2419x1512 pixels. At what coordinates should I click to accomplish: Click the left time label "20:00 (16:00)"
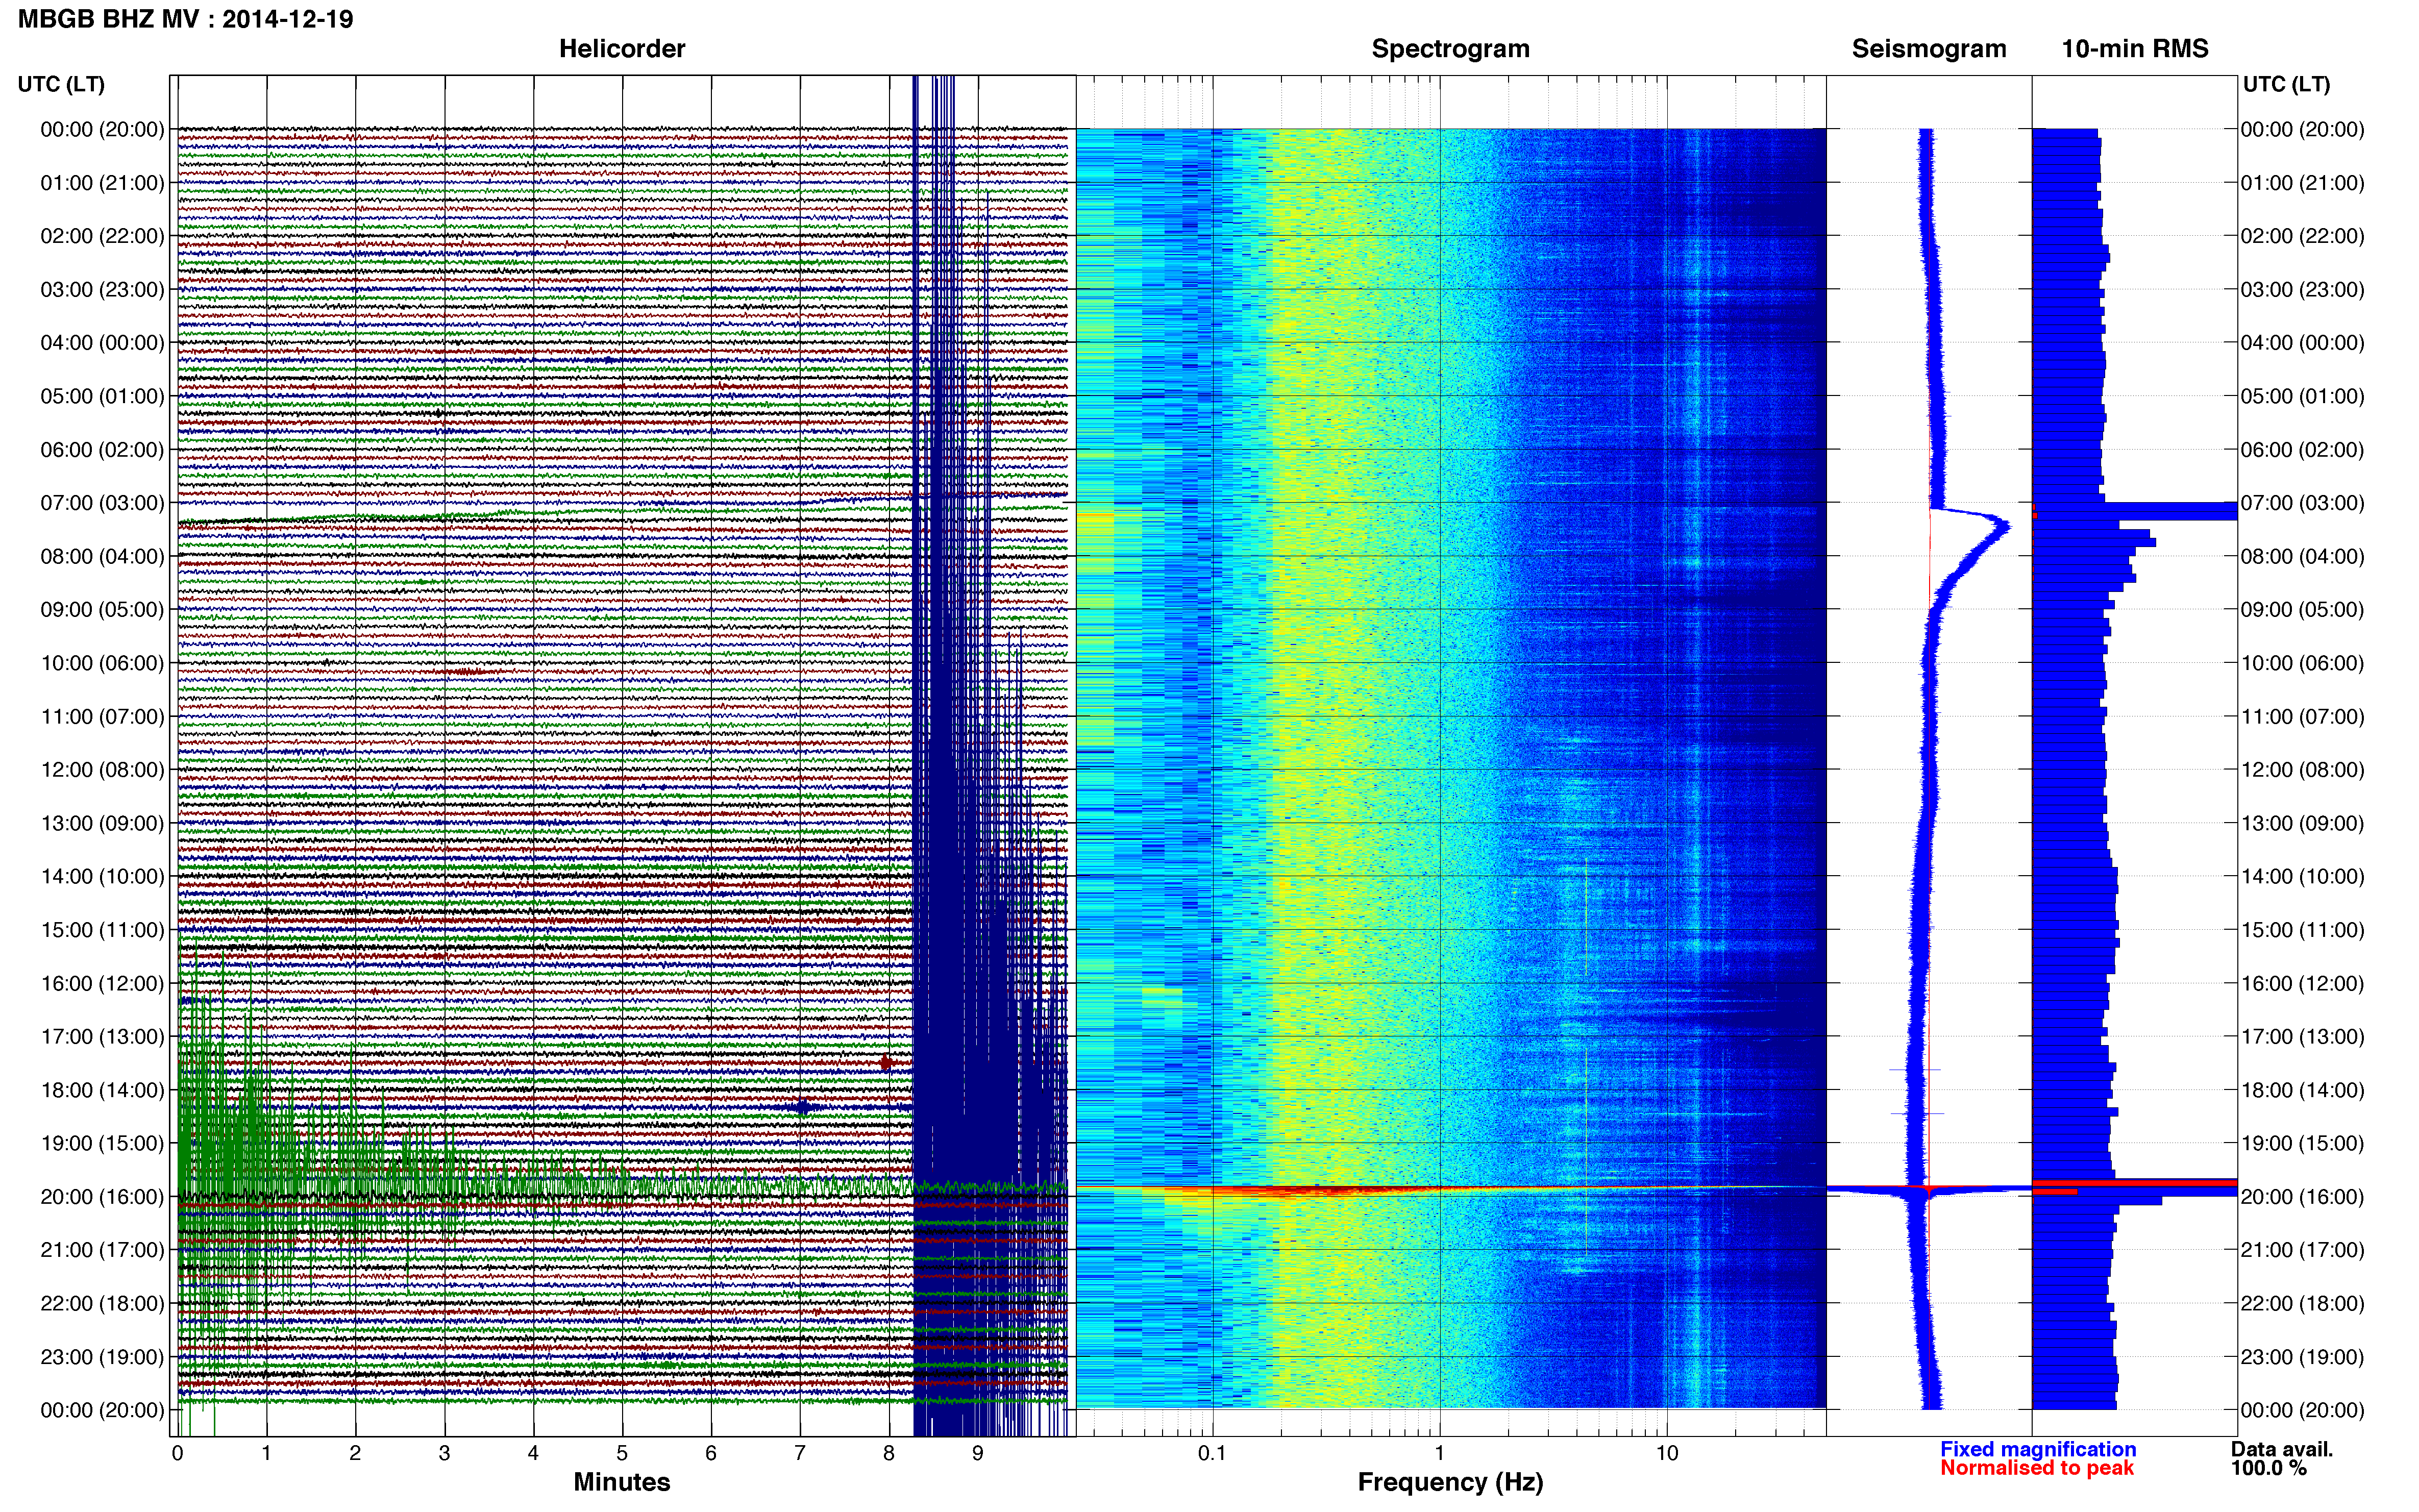point(102,1197)
